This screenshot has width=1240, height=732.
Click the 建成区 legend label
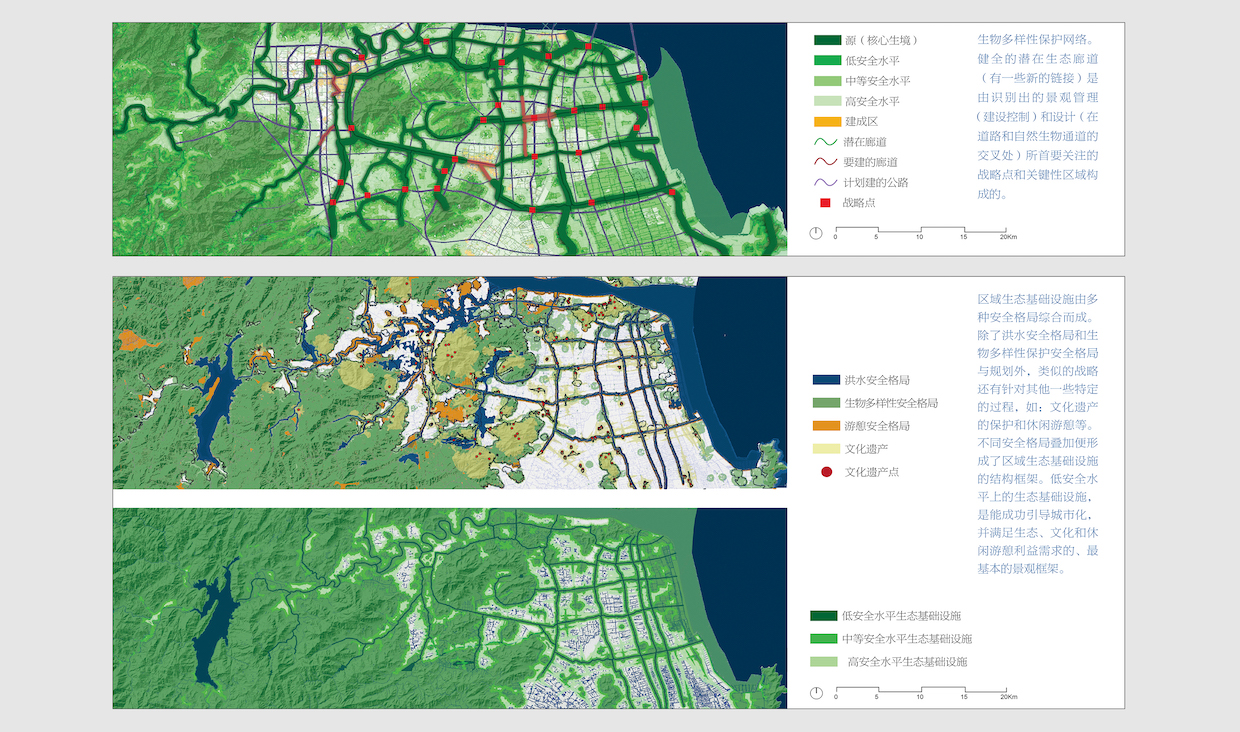(860, 121)
